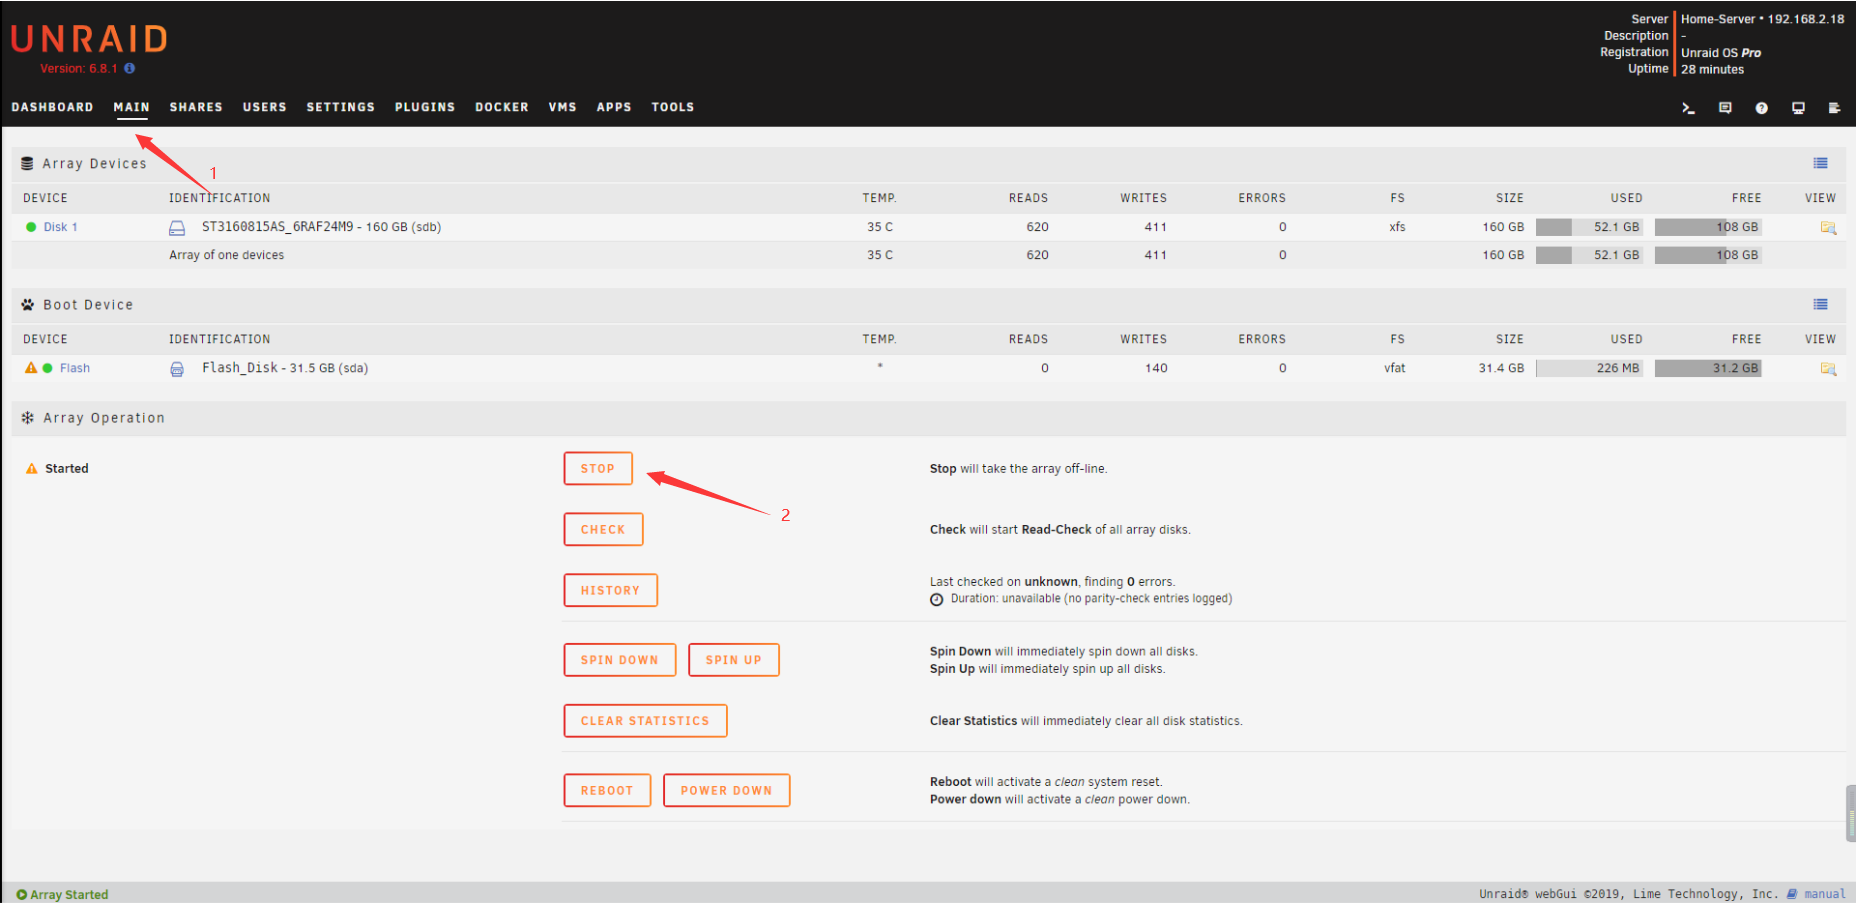Browse Flash device using View folder icon

(x=1828, y=369)
